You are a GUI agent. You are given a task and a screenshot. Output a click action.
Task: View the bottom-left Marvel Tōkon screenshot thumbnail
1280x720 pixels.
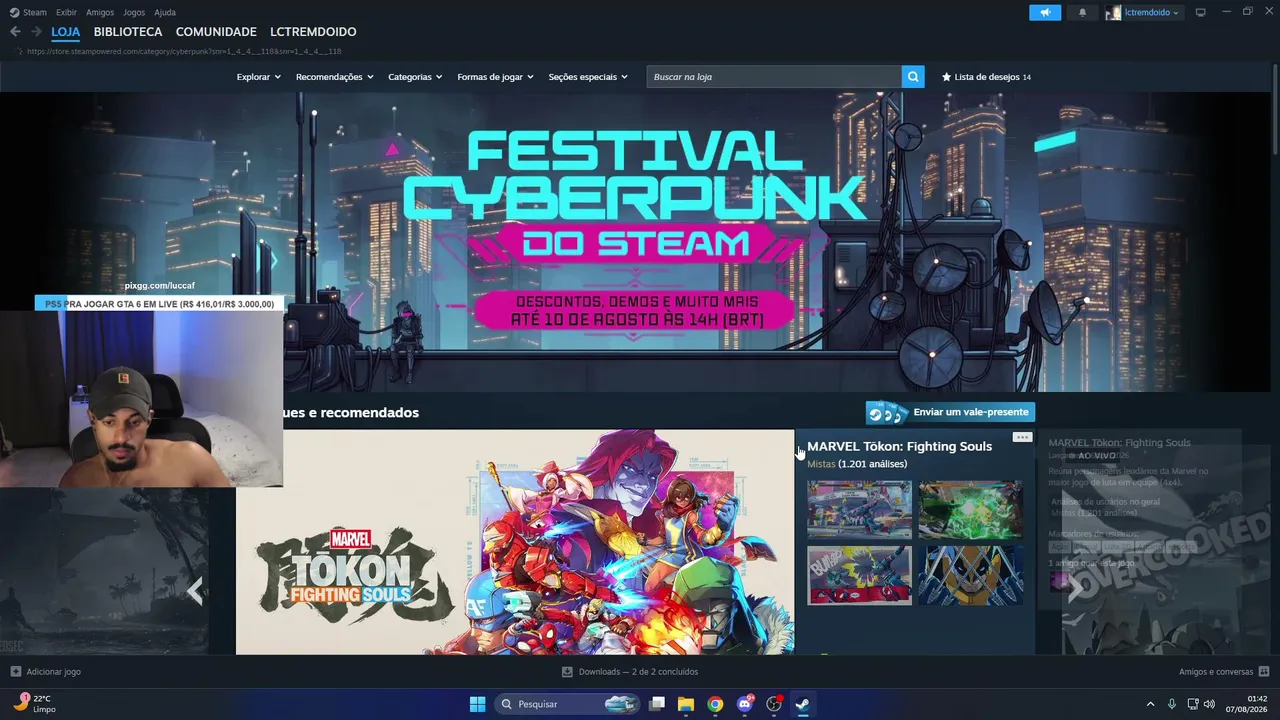pos(859,575)
